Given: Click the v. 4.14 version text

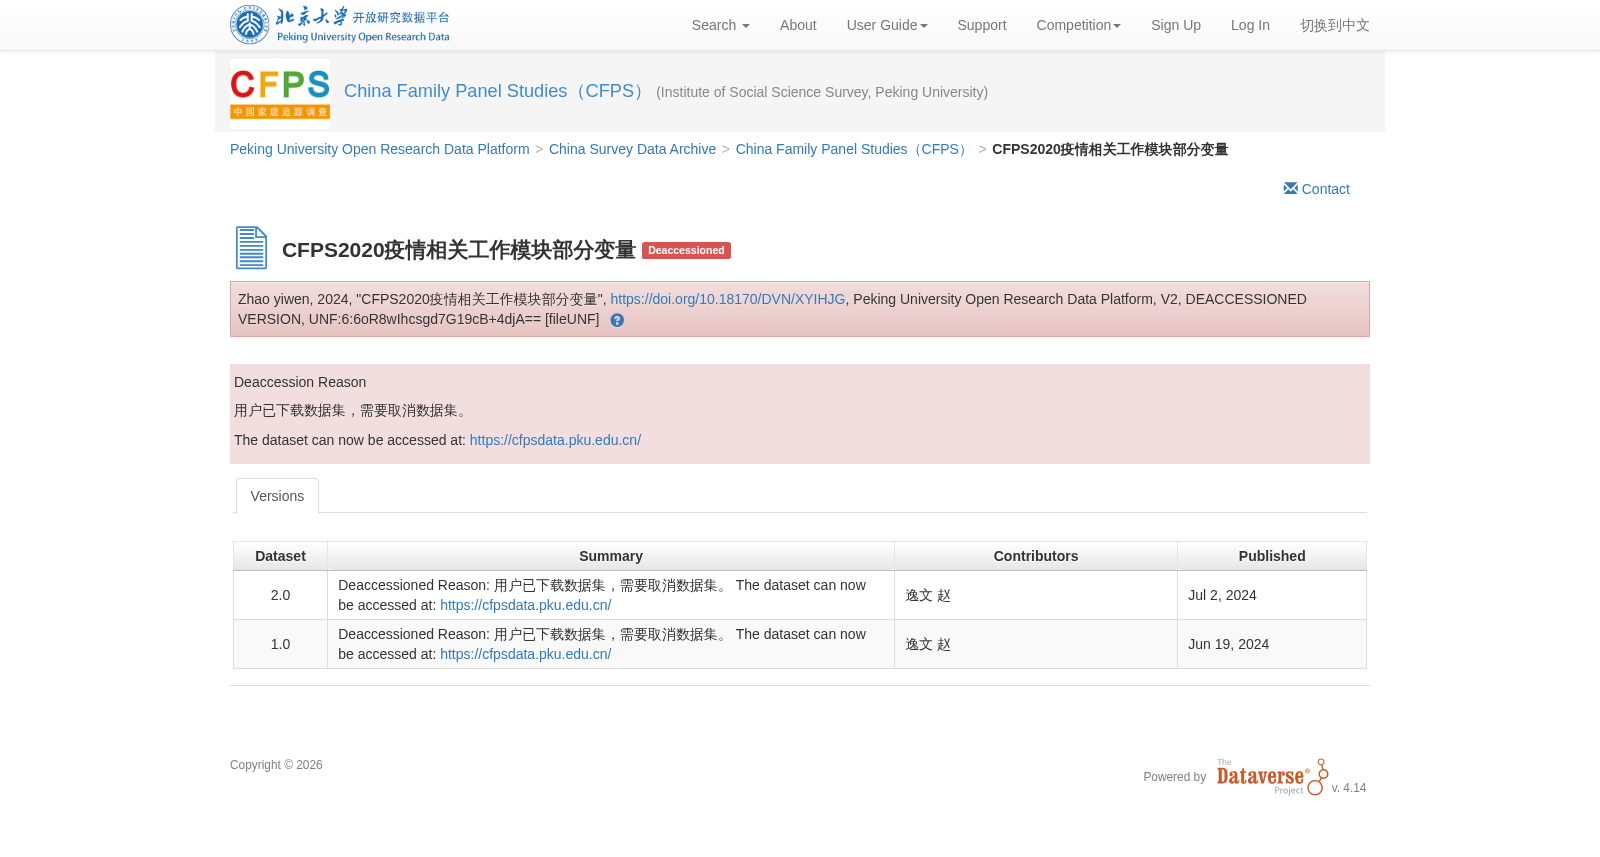Looking at the screenshot, I should (x=1348, y=788).
